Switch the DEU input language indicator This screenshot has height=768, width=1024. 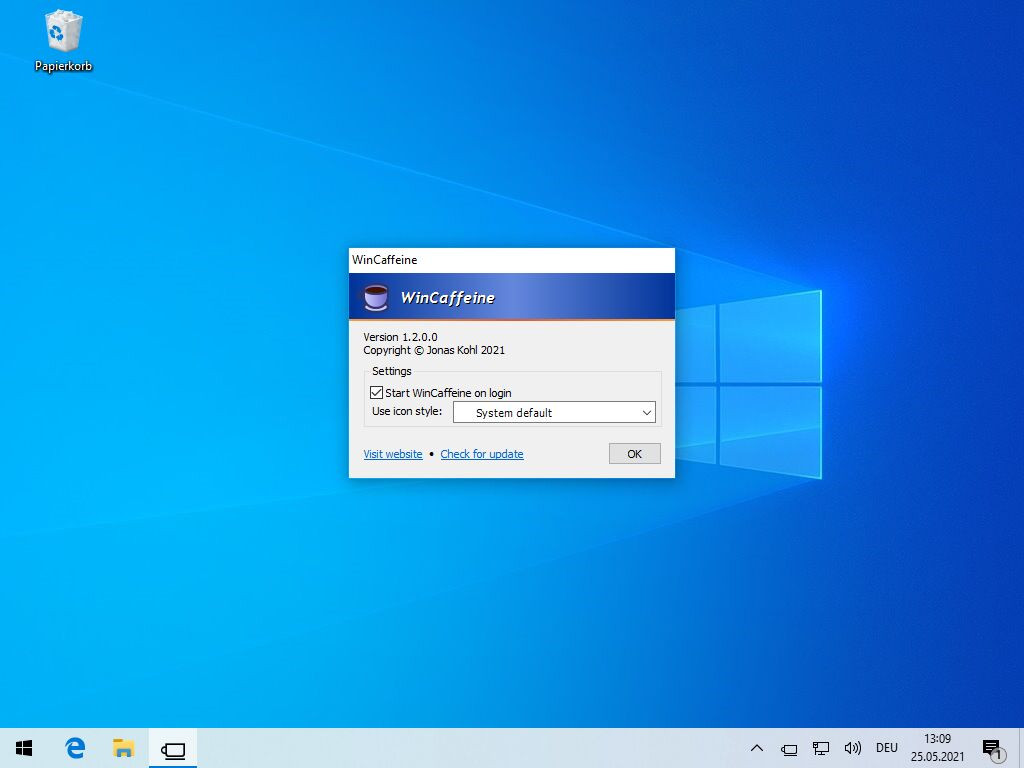[x=886, y=748]
